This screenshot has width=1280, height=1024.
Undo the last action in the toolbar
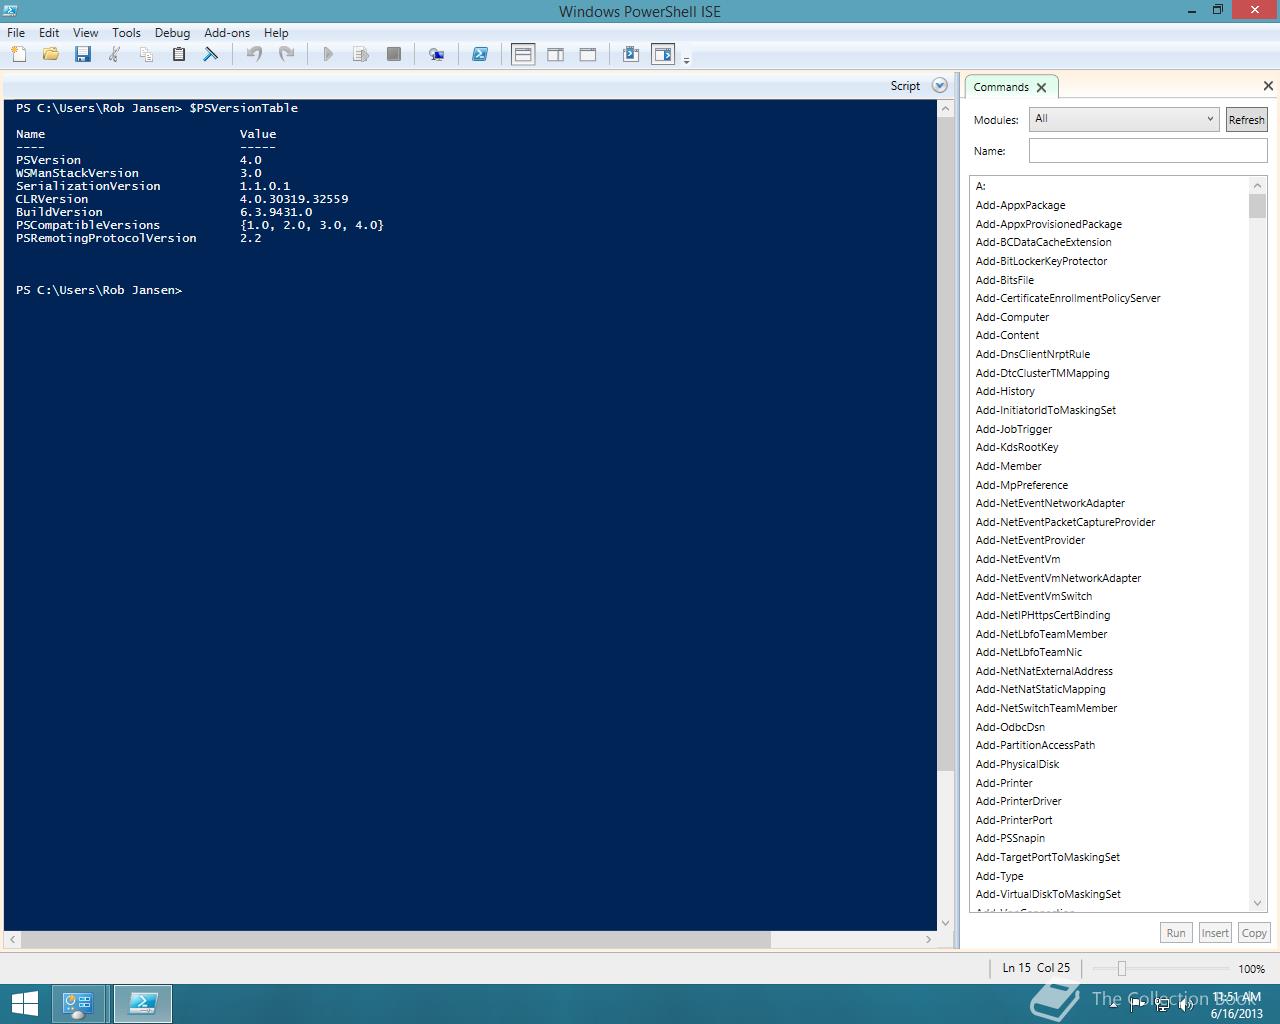[x=254, y=54]
